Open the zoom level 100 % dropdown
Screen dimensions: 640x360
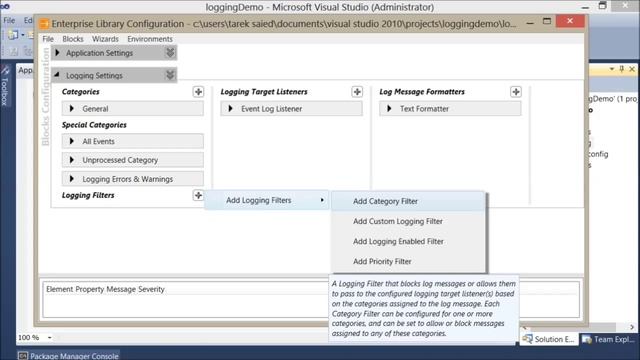49,338
